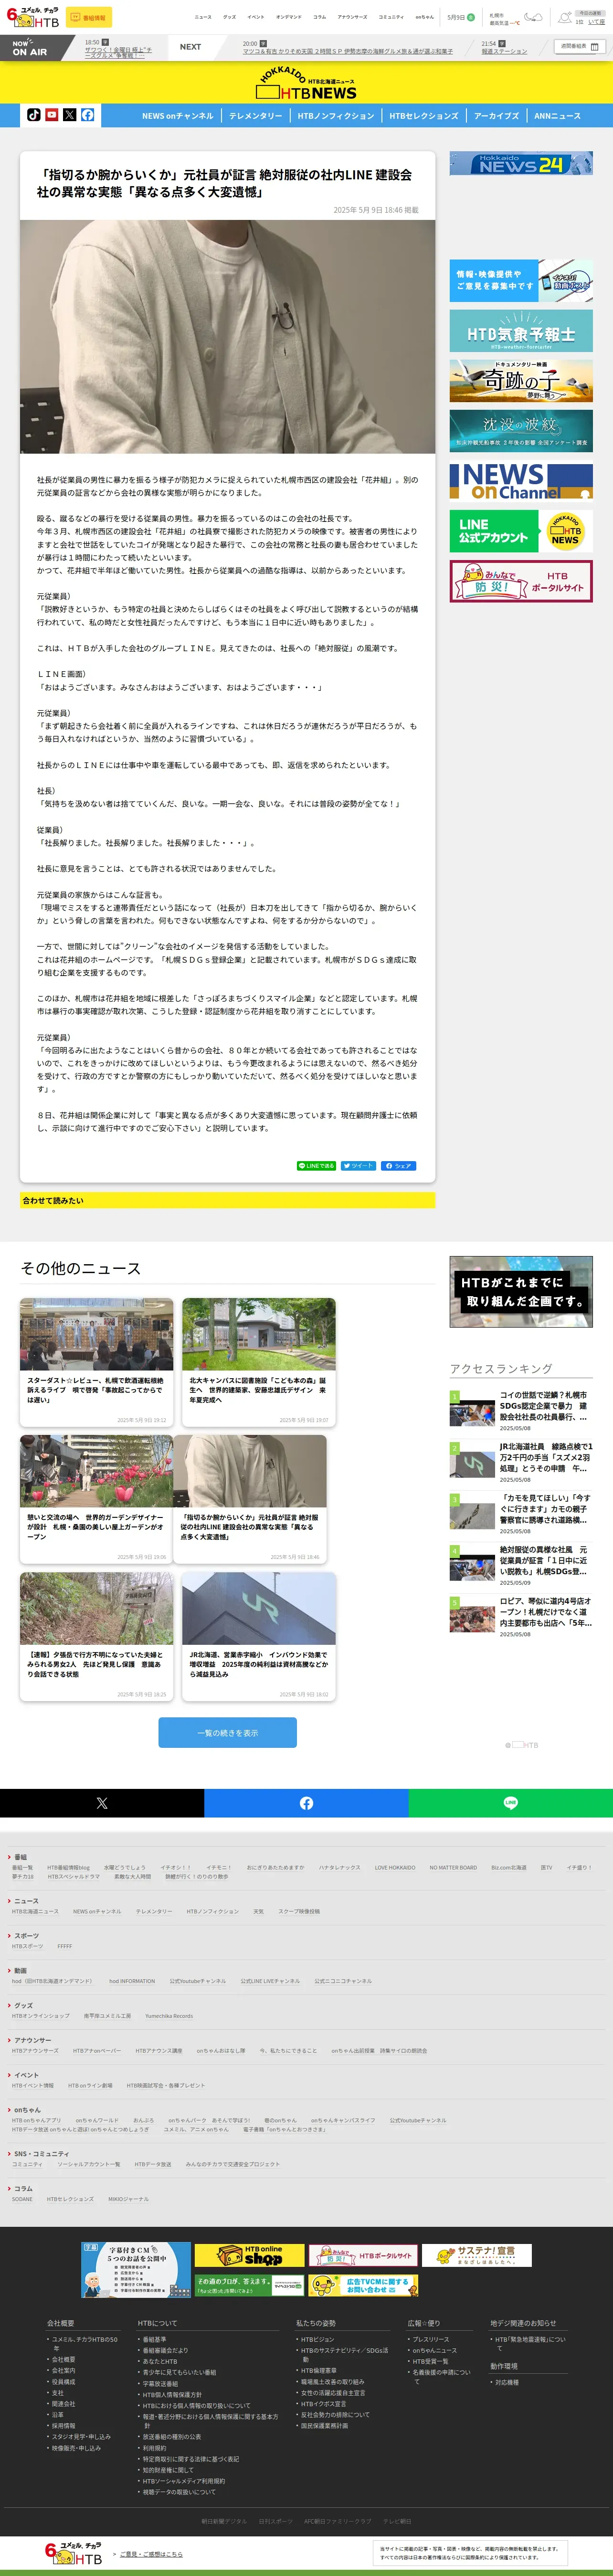613x2576 pixels.
Task: Open the Hokkaido NEWS 24 banner
Action: (521, 164)
